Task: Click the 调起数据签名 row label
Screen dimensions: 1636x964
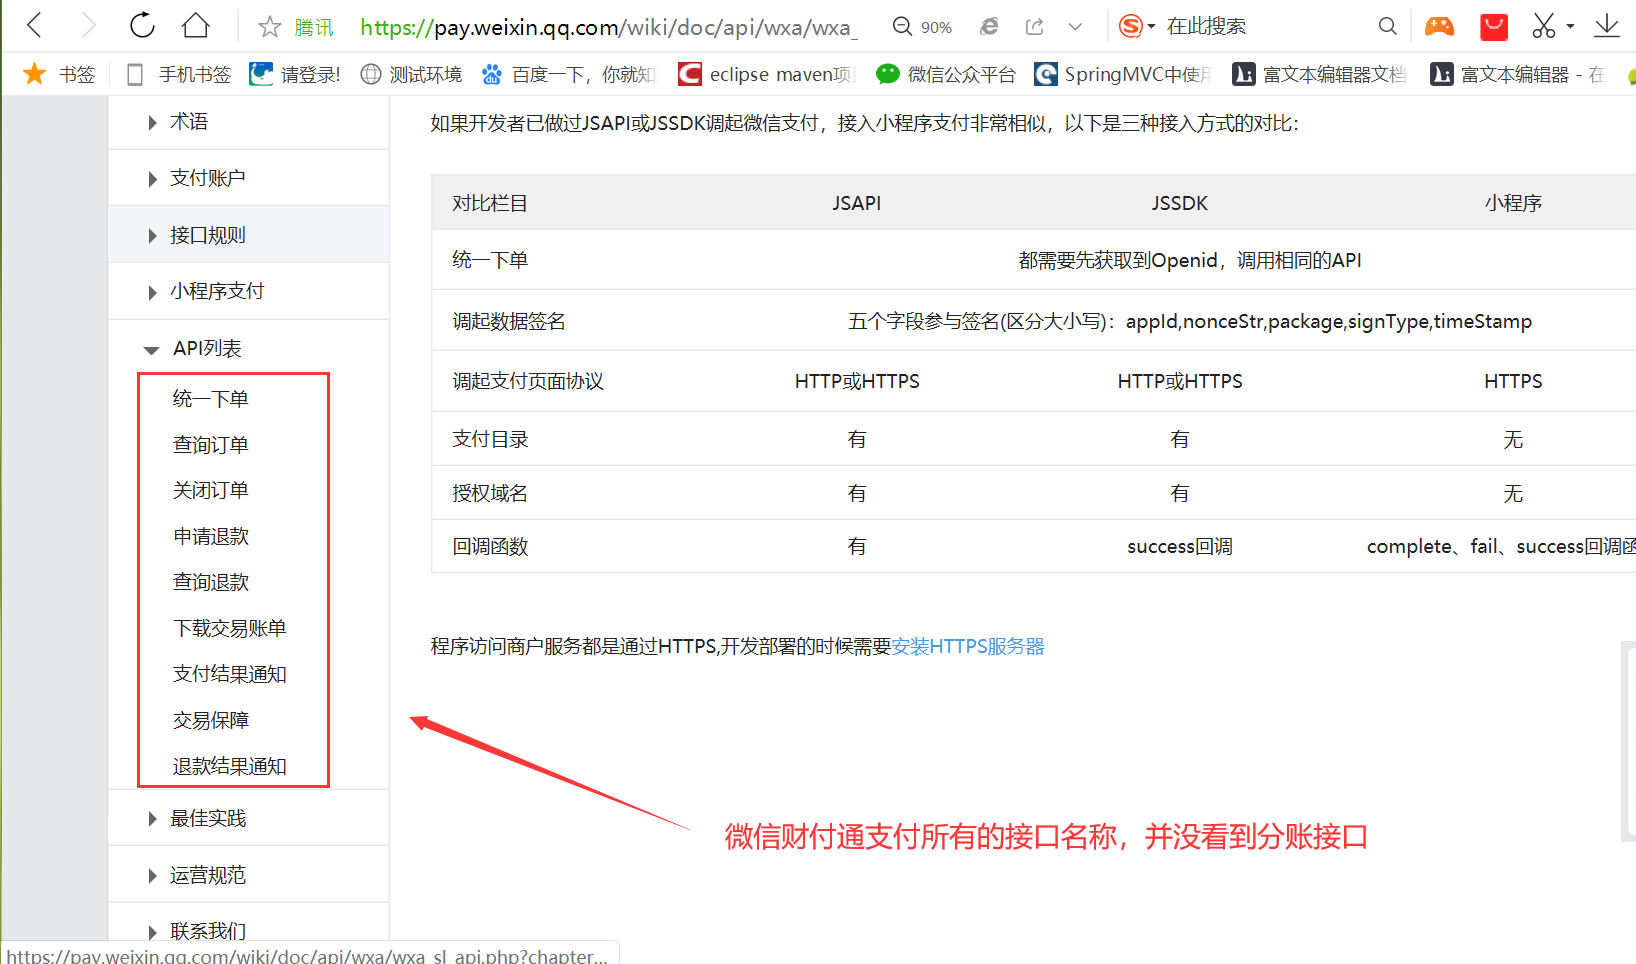Action: coord(509,321)
